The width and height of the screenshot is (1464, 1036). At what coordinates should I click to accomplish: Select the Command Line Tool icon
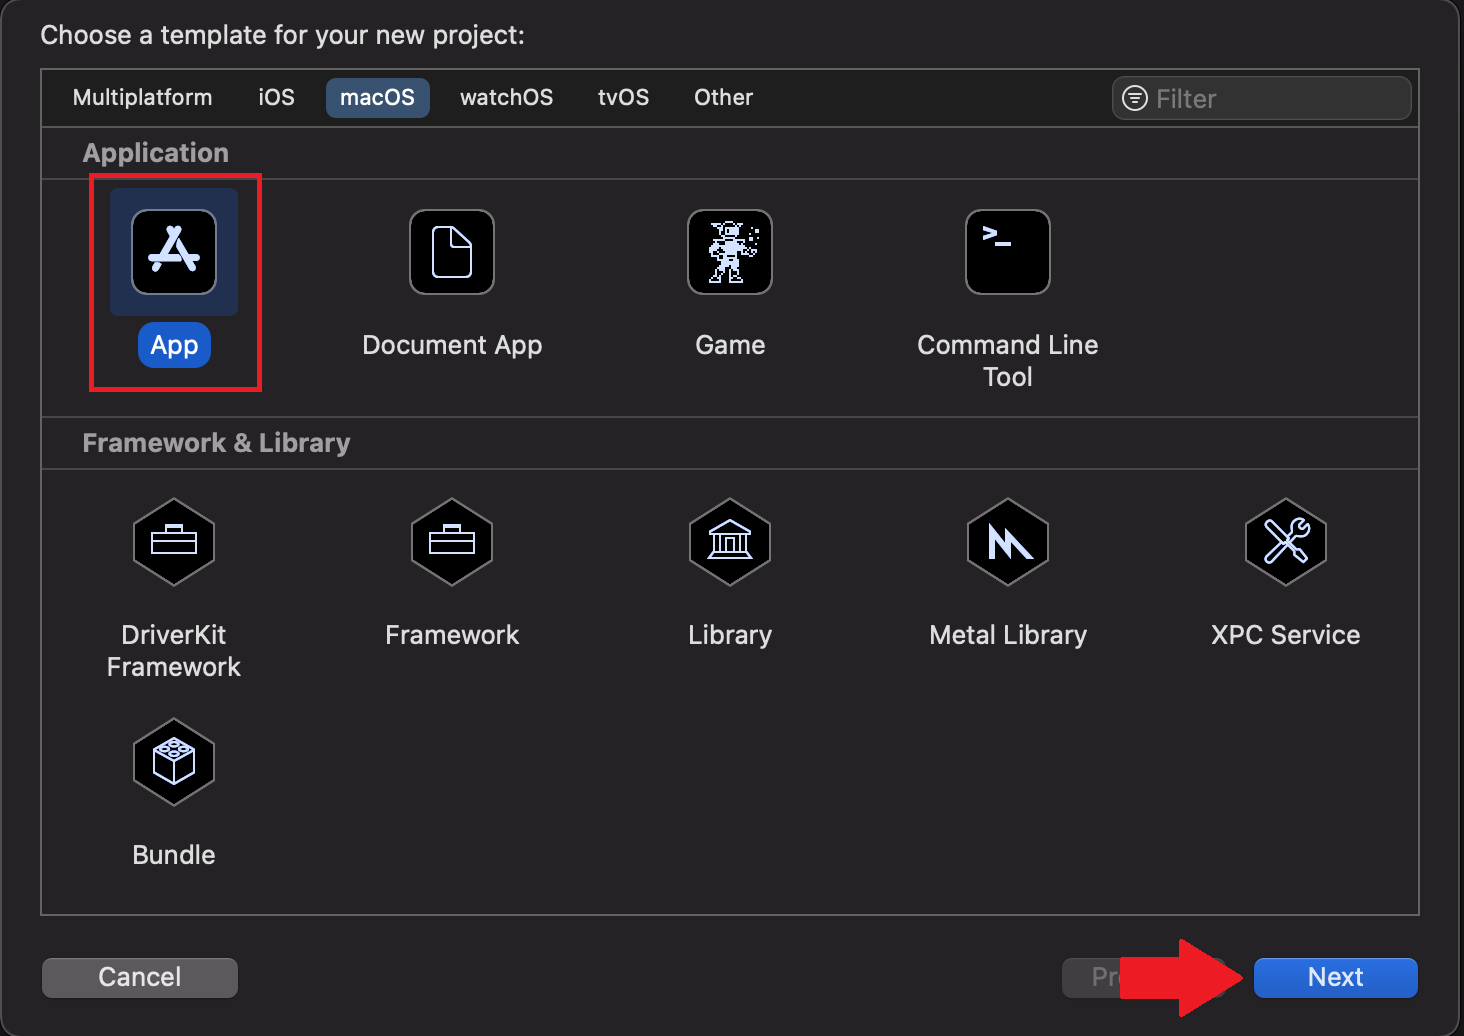click(1008, 252)
